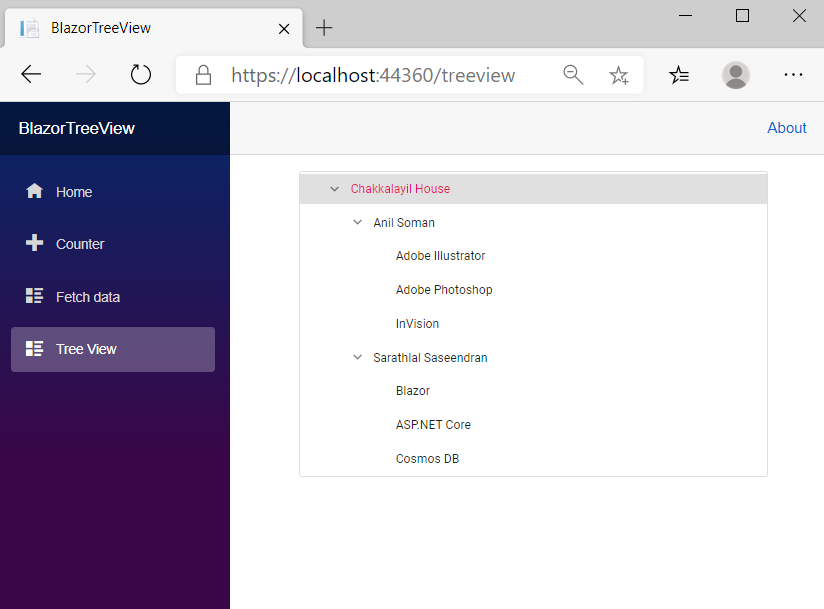Click the plus icon beside Counter
This screenshot has height=609, width=824.
tap(35, 244)
